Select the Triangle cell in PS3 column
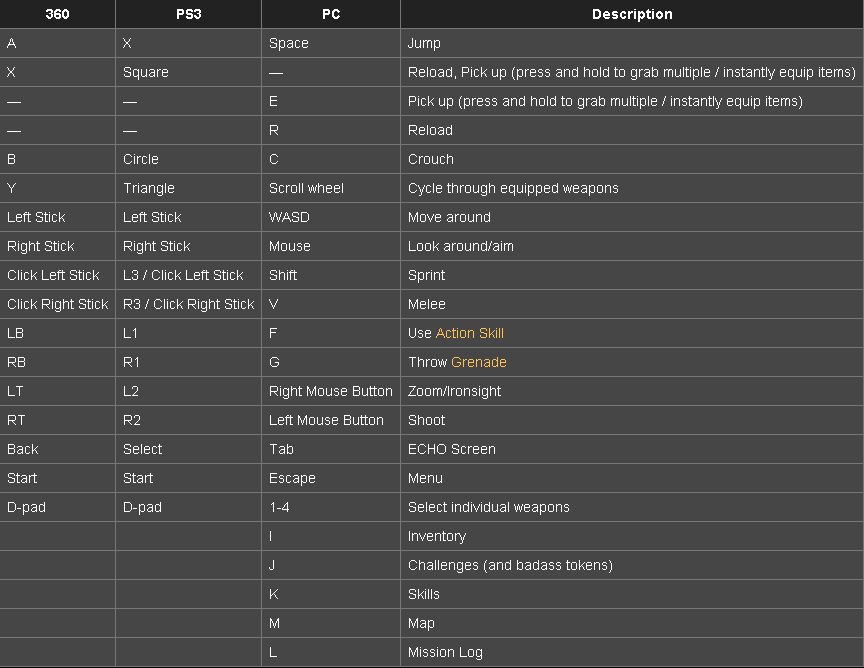The height and width of the screenshot is (668, 864). click(188, 188)
